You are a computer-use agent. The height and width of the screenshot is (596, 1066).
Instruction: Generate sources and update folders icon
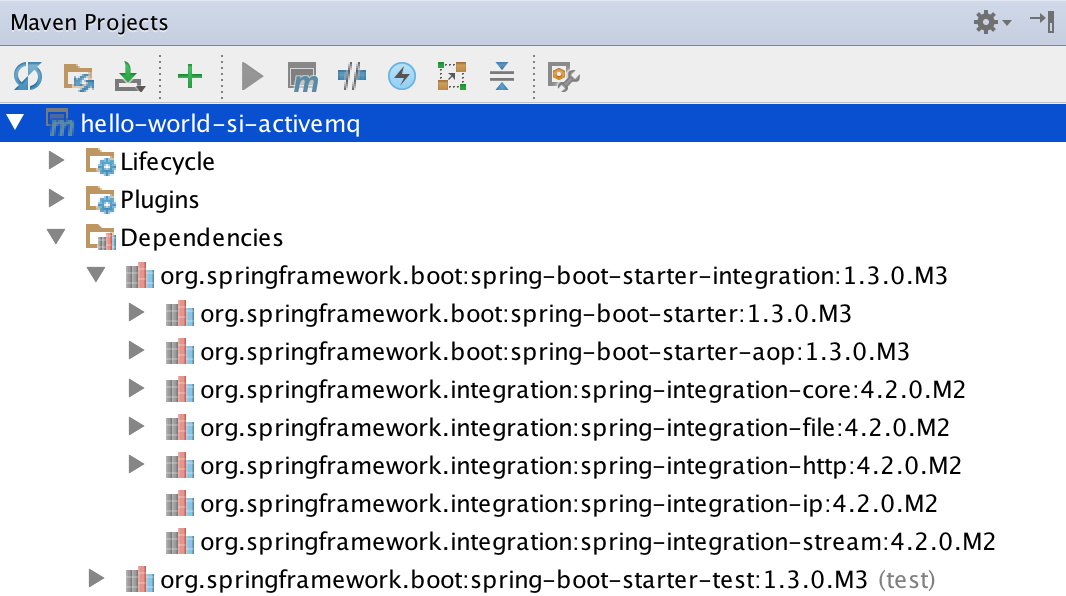point(79,77)
